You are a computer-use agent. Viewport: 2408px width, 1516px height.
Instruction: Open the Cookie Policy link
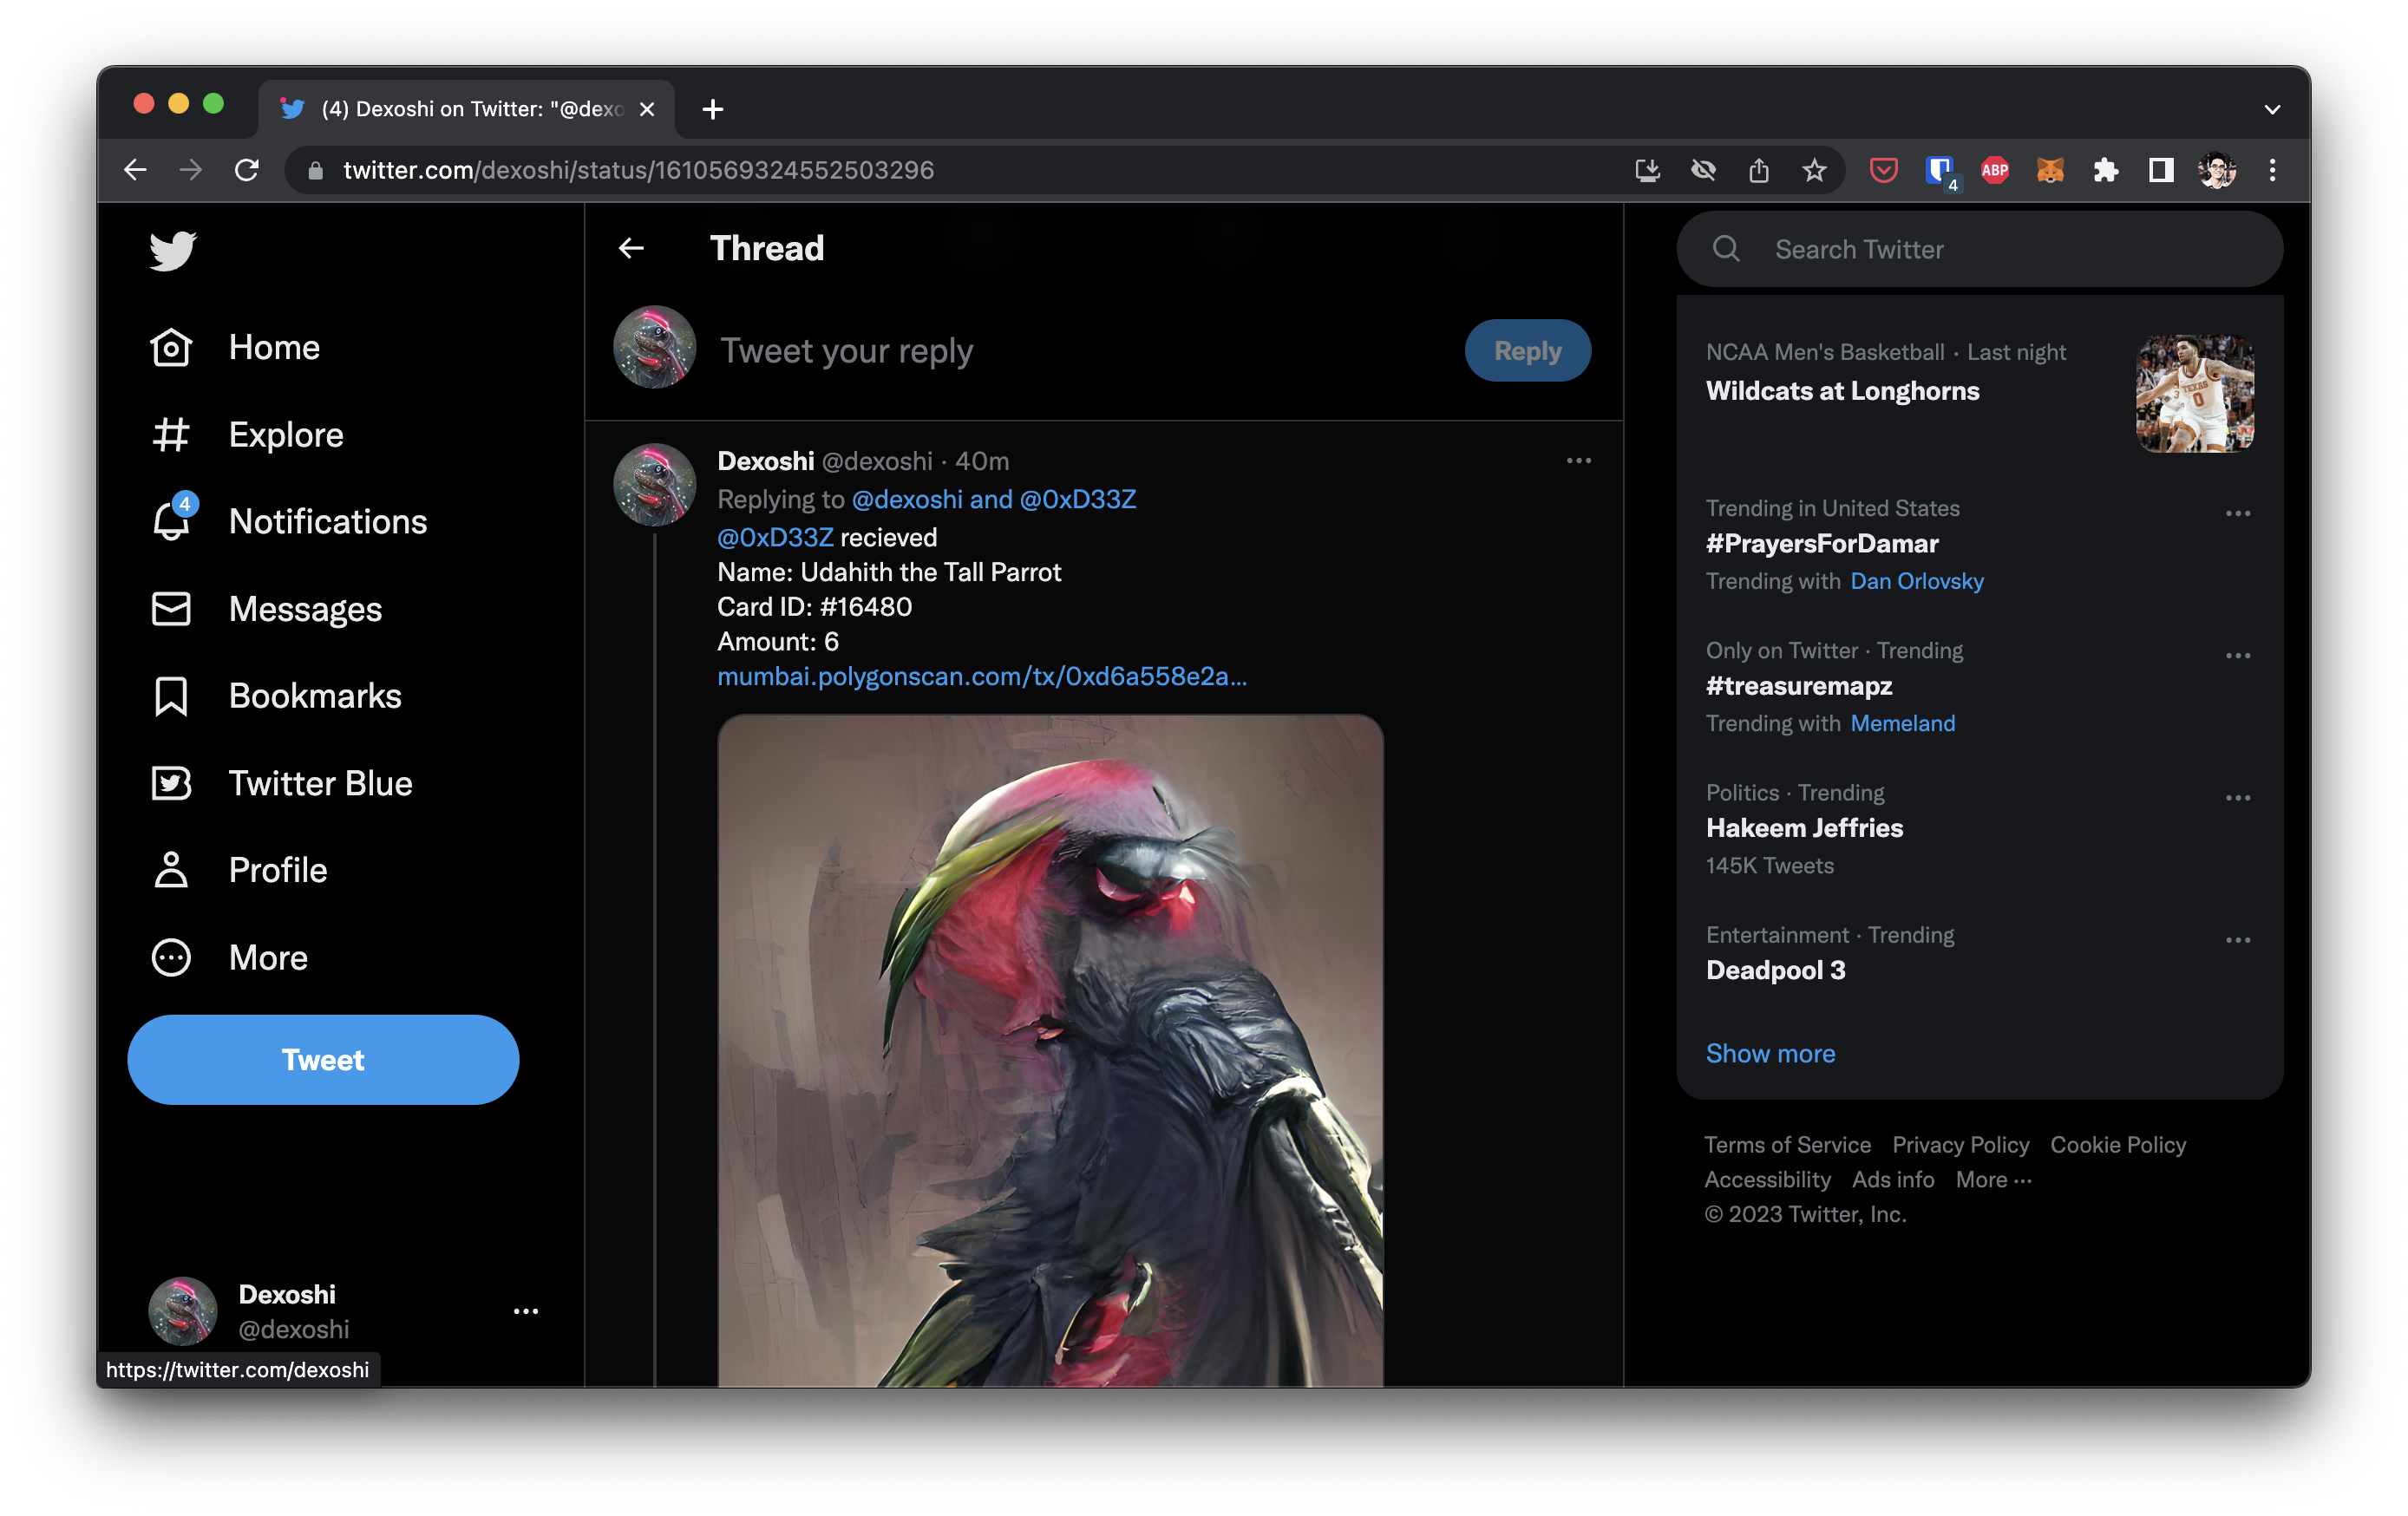coord(2118,1145)
